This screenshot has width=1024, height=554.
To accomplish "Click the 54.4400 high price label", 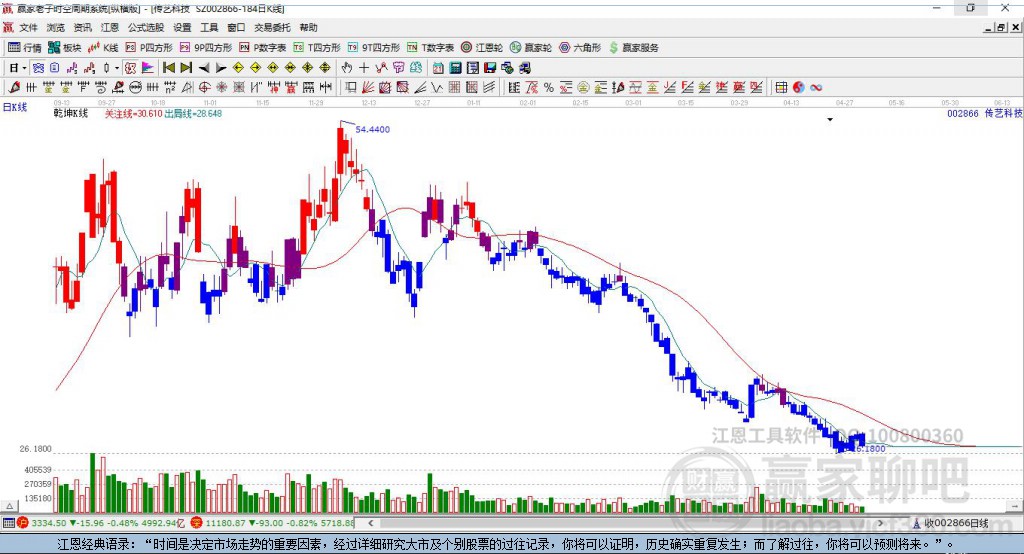I will (x=372, y=129).
